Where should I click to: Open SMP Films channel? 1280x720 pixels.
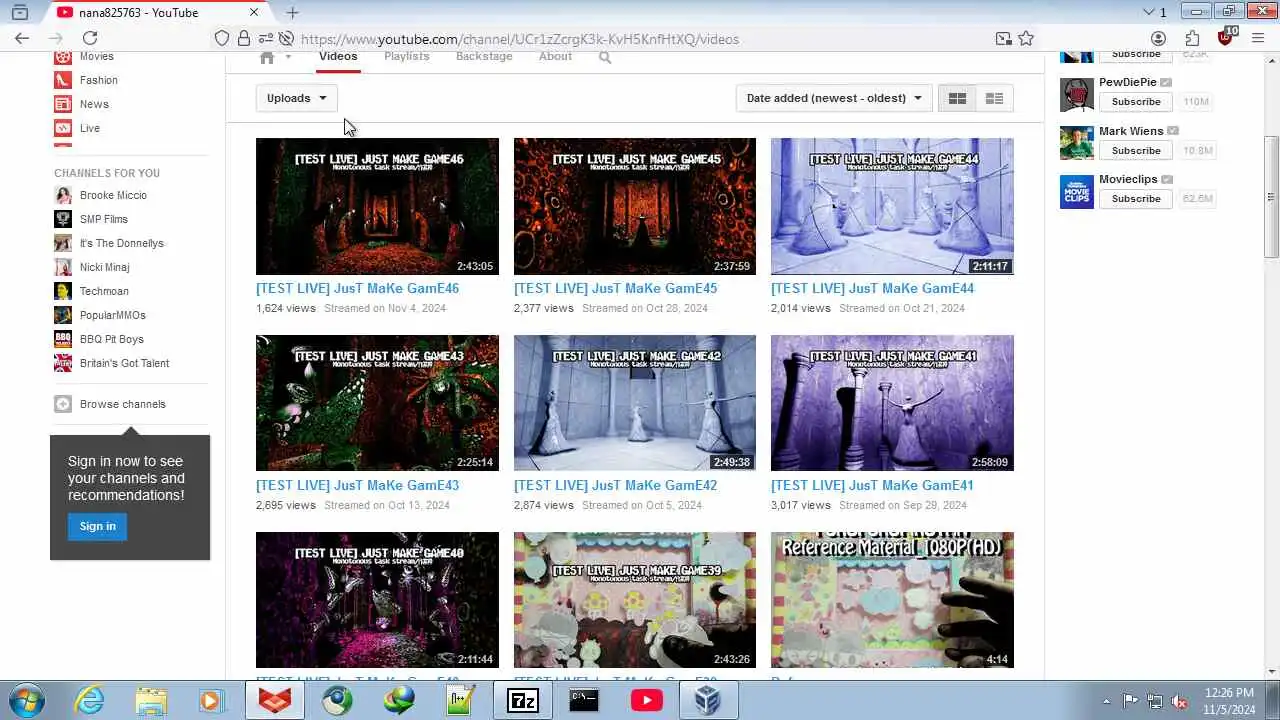[x=104, y=219]
